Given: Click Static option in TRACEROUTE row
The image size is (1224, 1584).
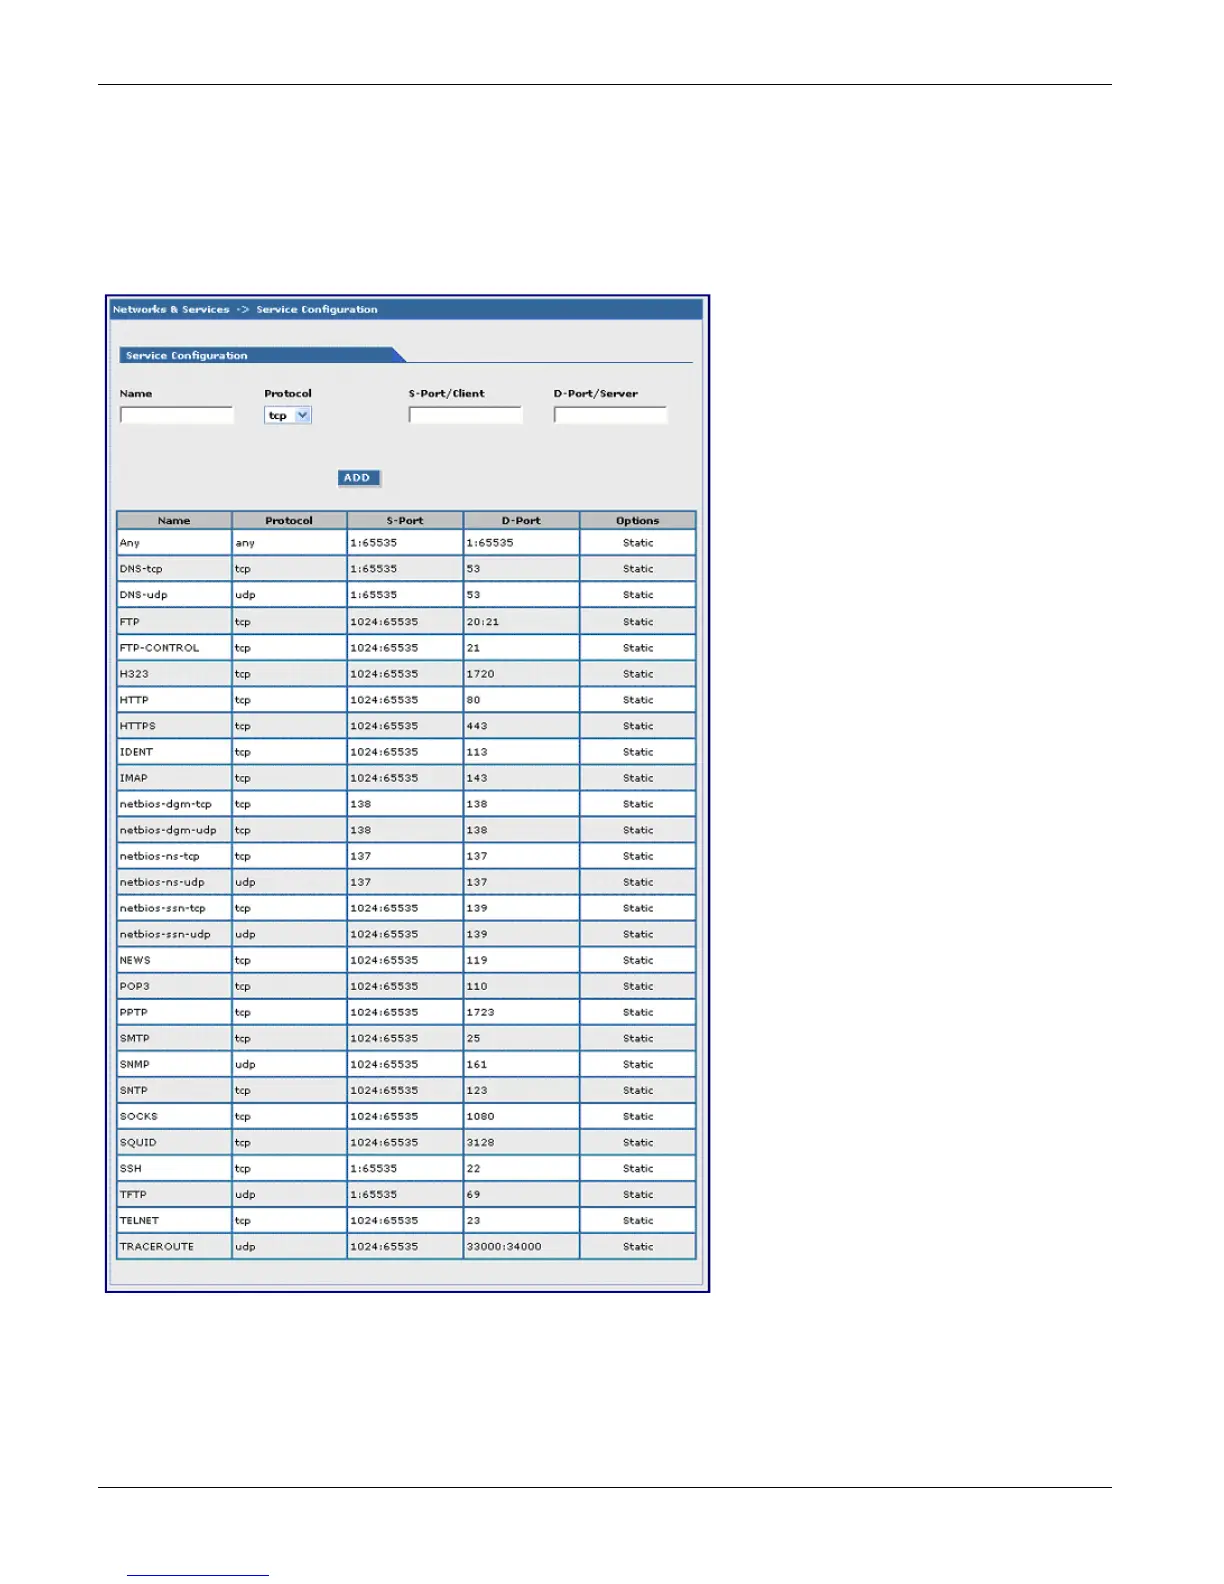Looking at the screenshot, I should (638, 1246).
